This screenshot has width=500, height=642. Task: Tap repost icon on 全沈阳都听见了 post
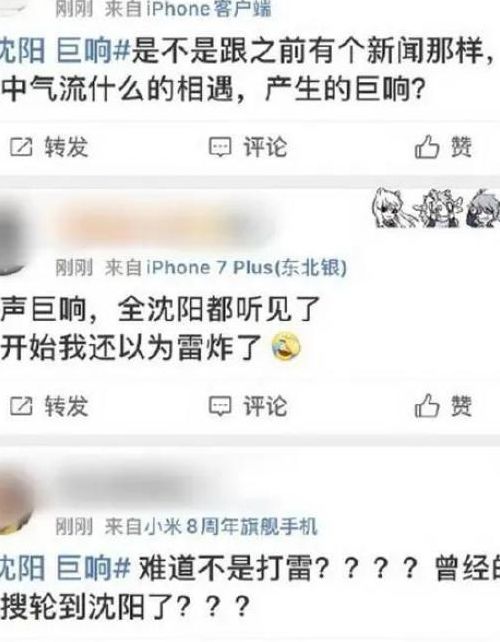click(x=21, y=406)
